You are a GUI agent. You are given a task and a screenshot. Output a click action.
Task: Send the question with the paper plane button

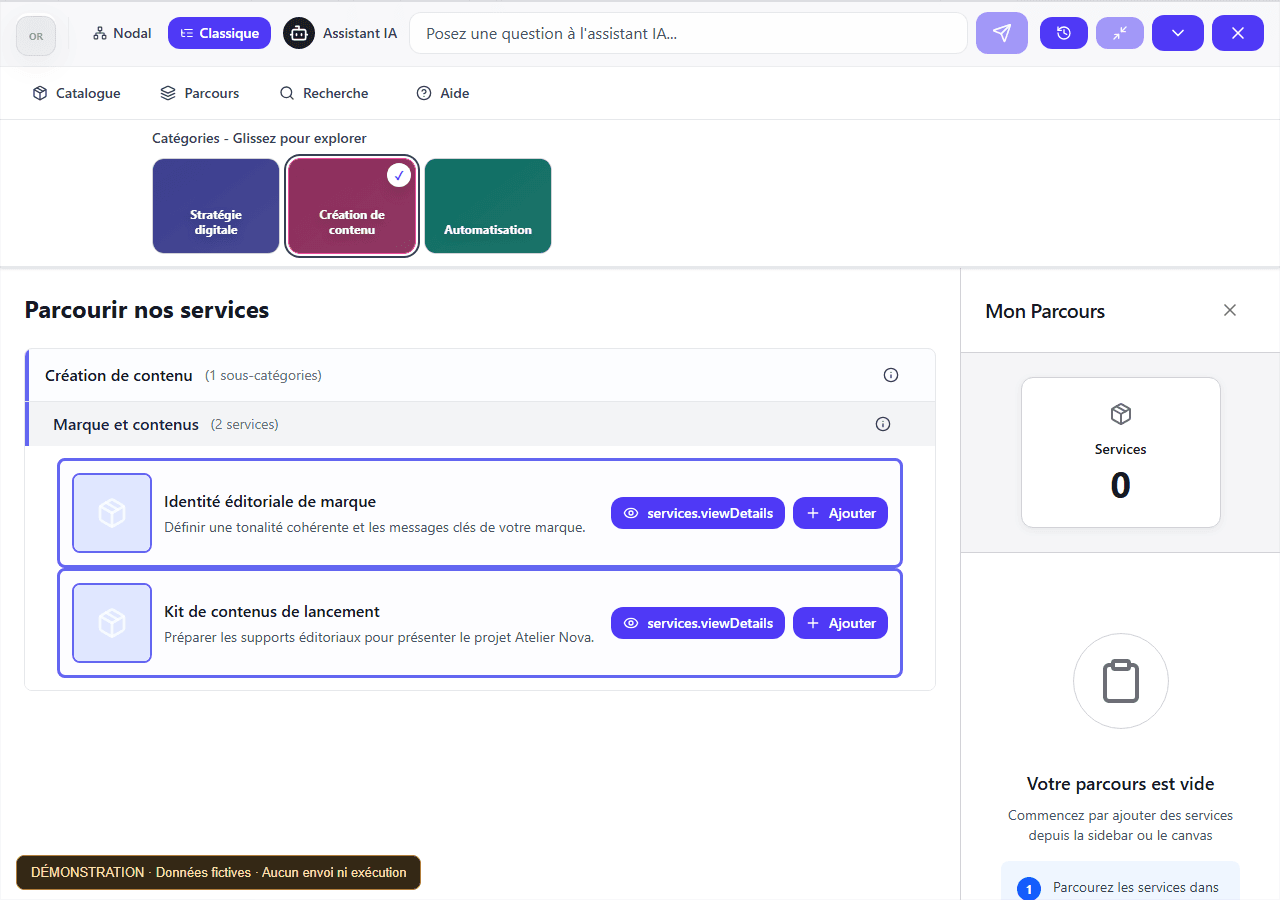click(x=1002, y=33)
